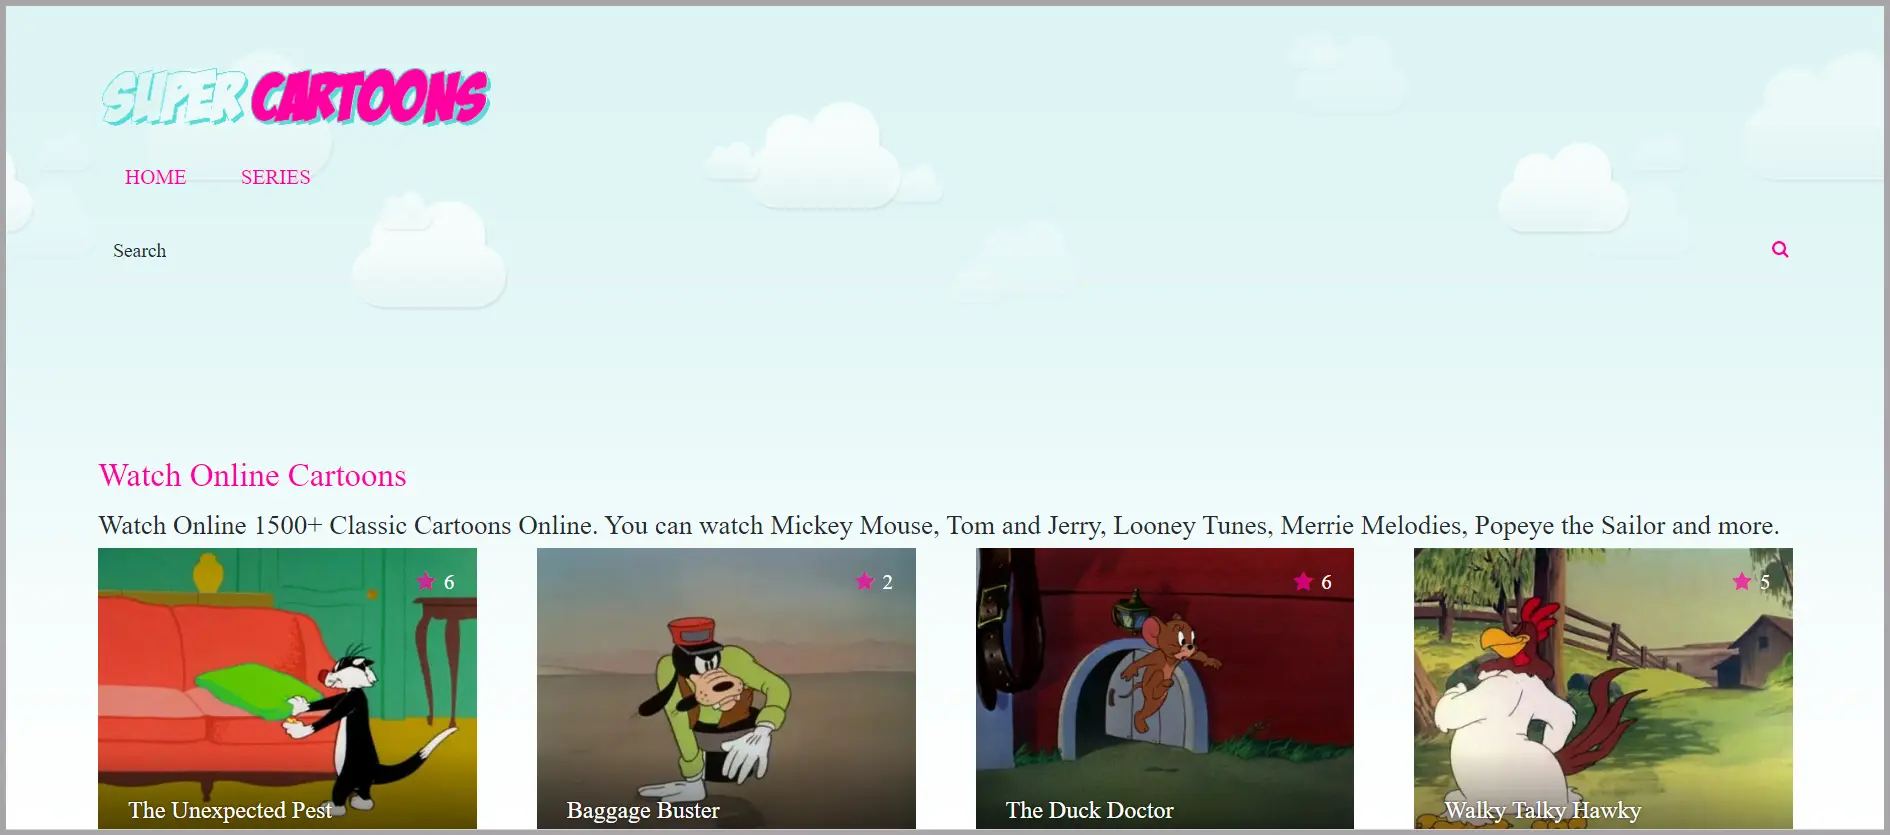The width and height of the screenshot is (1890, 835).
Task: Open the SERIES menu item
Action: click(x=275, y=177)
